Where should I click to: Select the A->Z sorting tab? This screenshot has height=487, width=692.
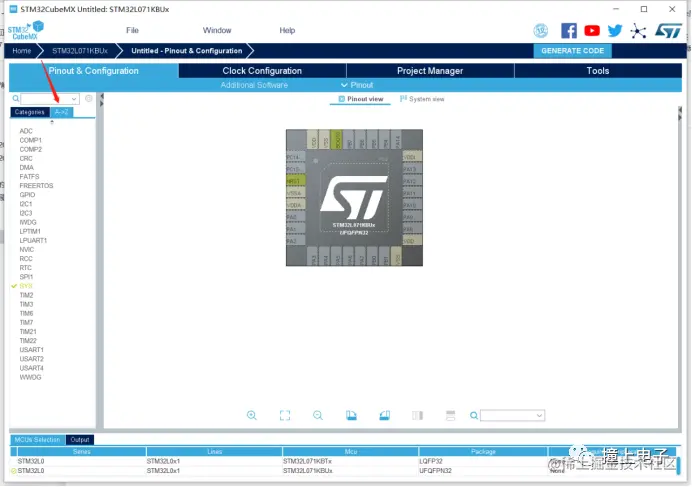pyautogui.click(x=61, y=112)
